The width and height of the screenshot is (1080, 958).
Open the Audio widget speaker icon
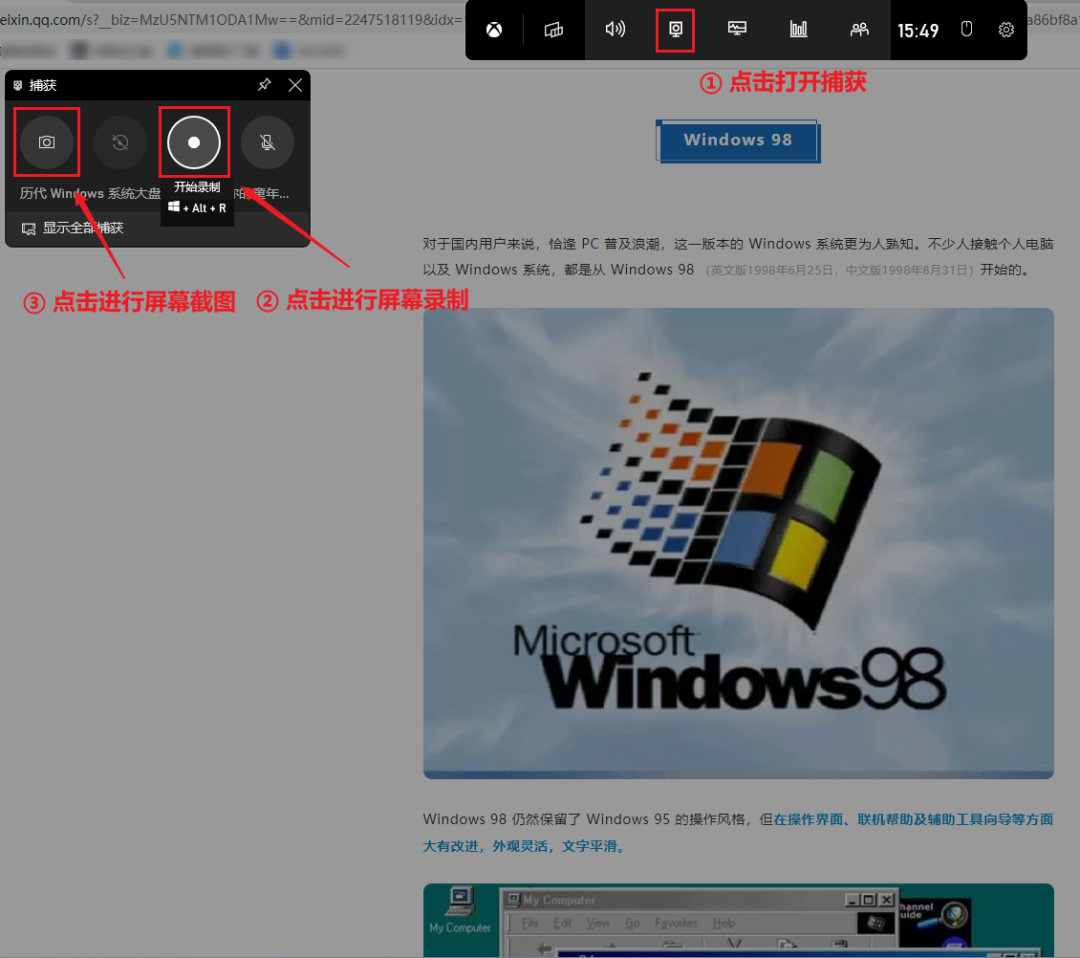click(x=615, y=29)
